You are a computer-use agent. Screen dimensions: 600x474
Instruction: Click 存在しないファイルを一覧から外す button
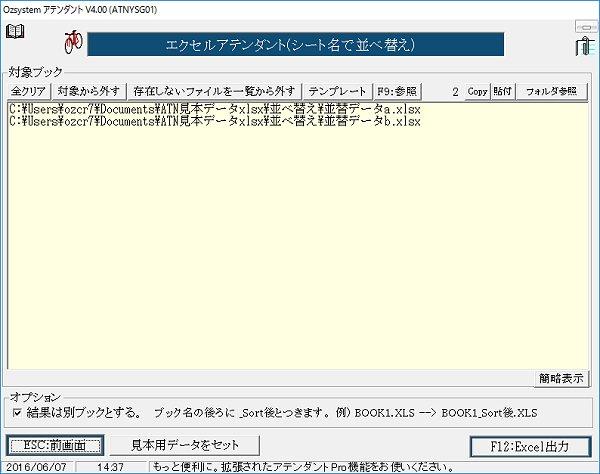[x=214, y=91]
